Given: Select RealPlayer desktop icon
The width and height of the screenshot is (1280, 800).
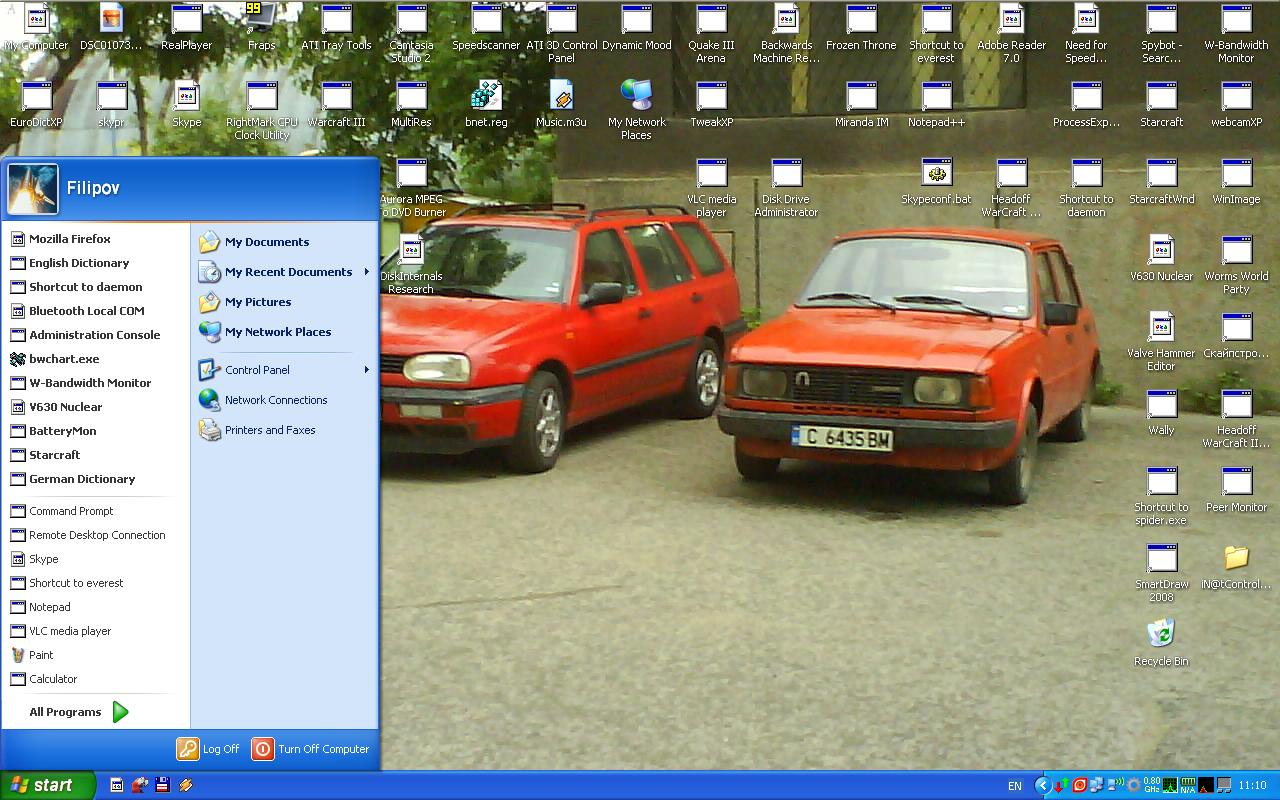Looking at the screenshot, I should (x=187, y=28).
